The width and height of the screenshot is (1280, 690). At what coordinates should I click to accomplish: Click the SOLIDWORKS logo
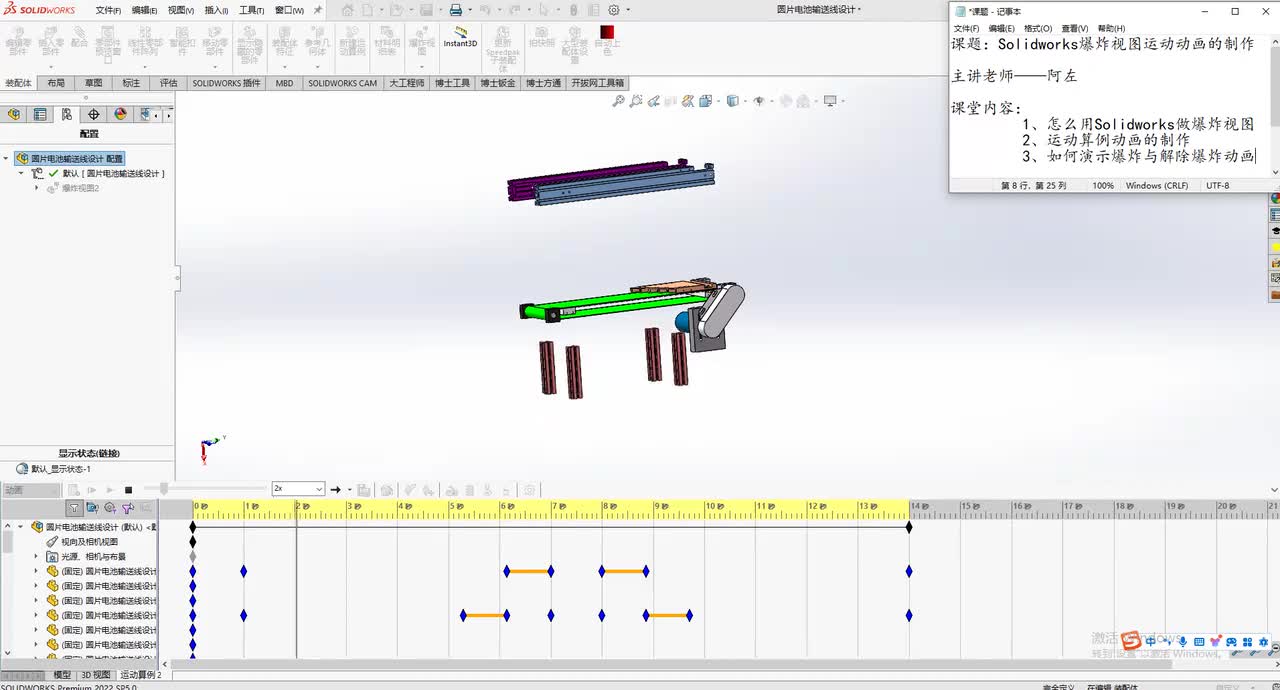pyautogui.click(x=39, y=10)
